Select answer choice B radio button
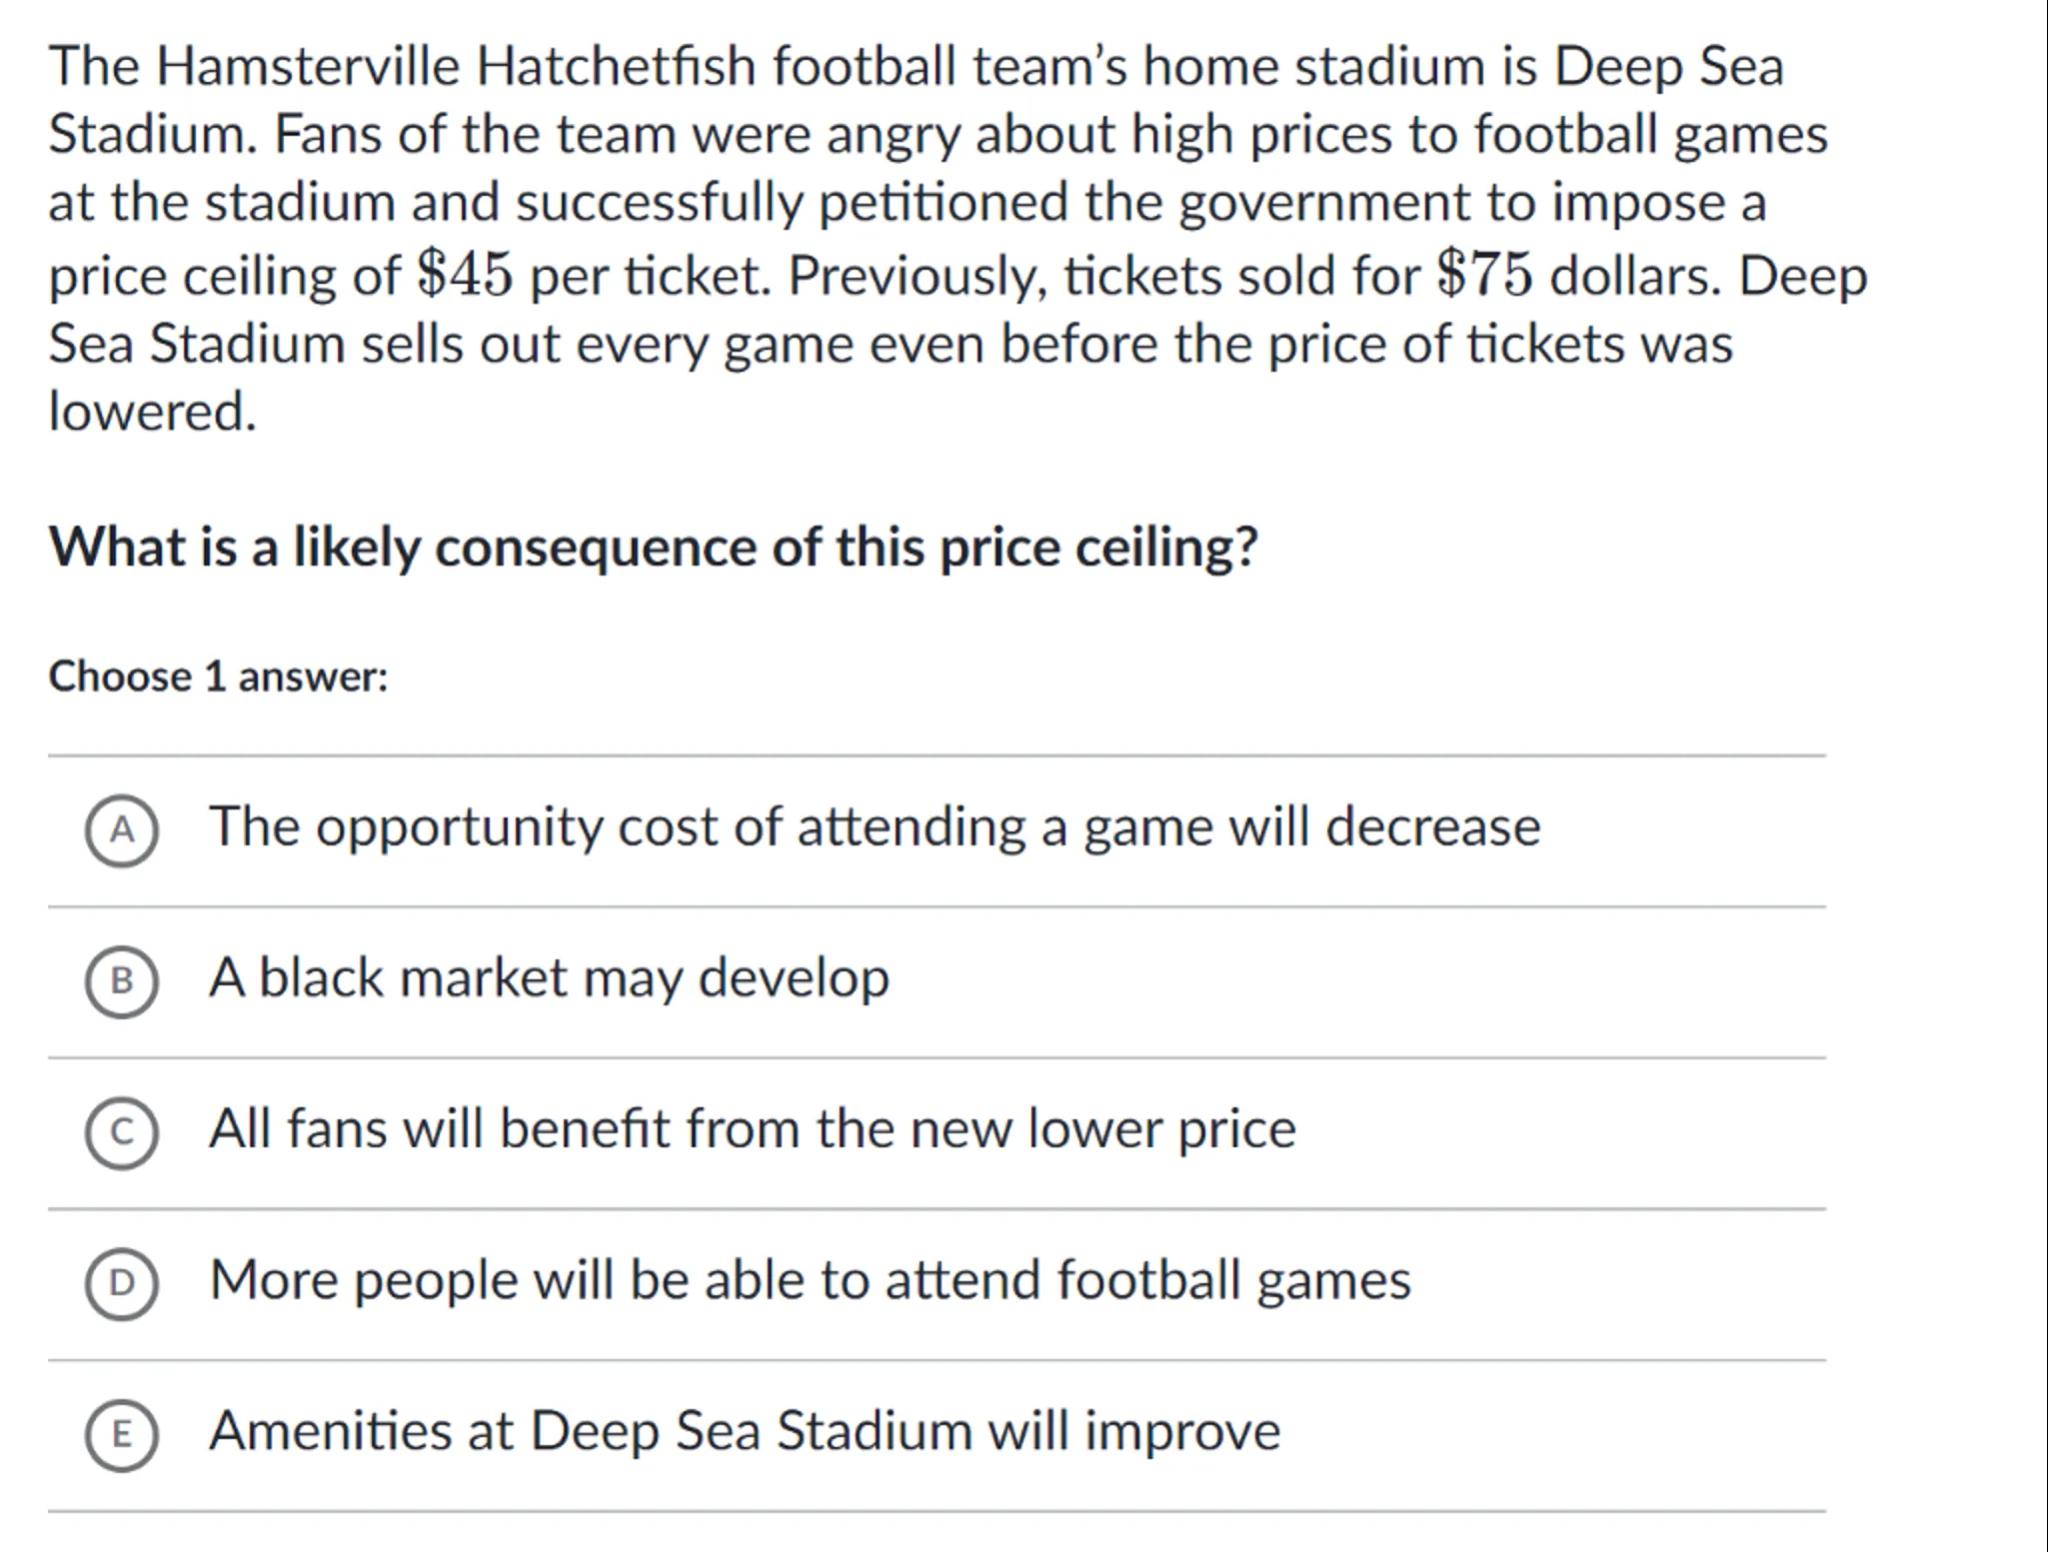 (121, 981)
